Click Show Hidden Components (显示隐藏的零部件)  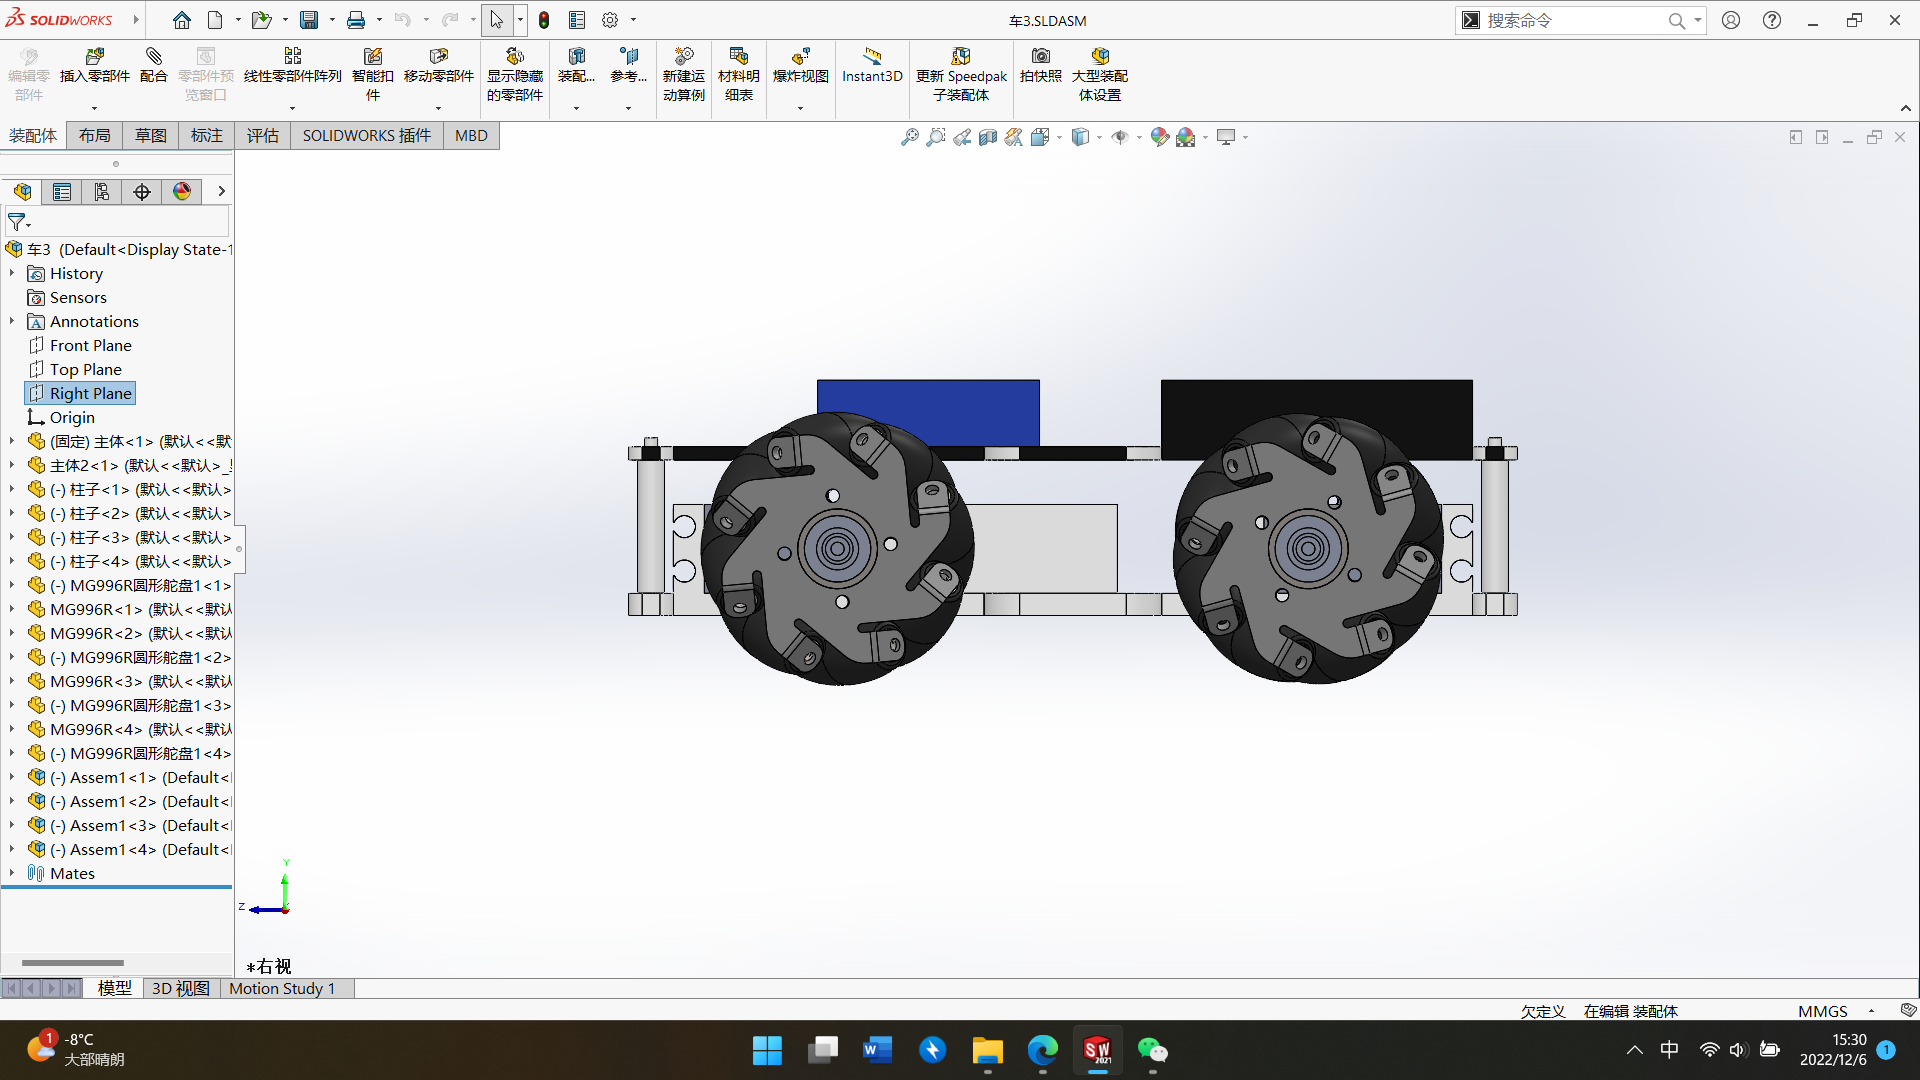point(515,74)
